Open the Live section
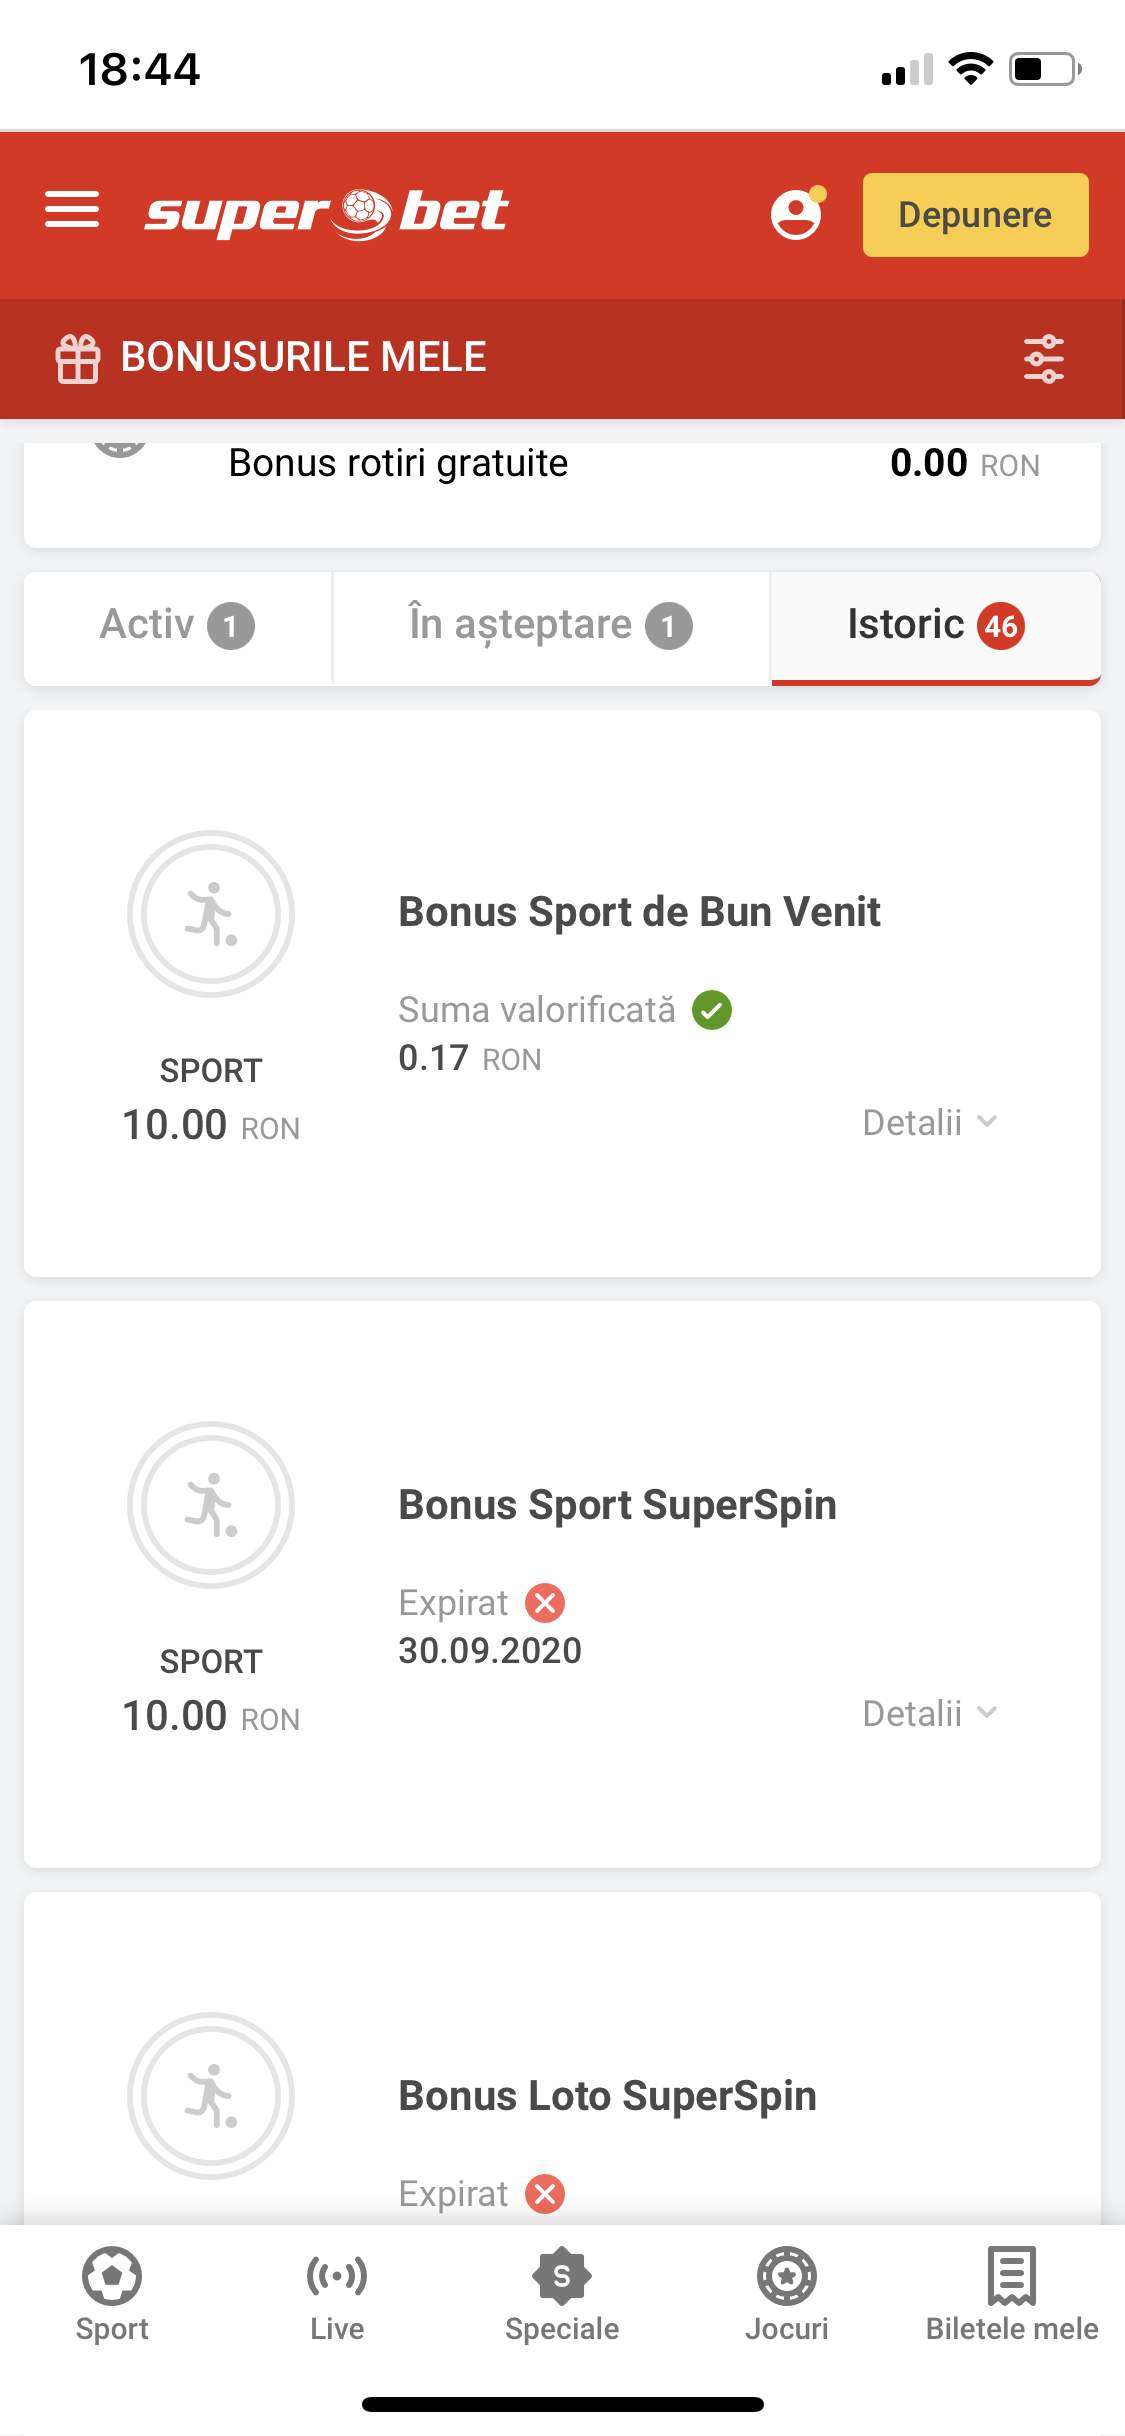This screenshot has height=2436, width=1125. click(x=337, y=2294)
